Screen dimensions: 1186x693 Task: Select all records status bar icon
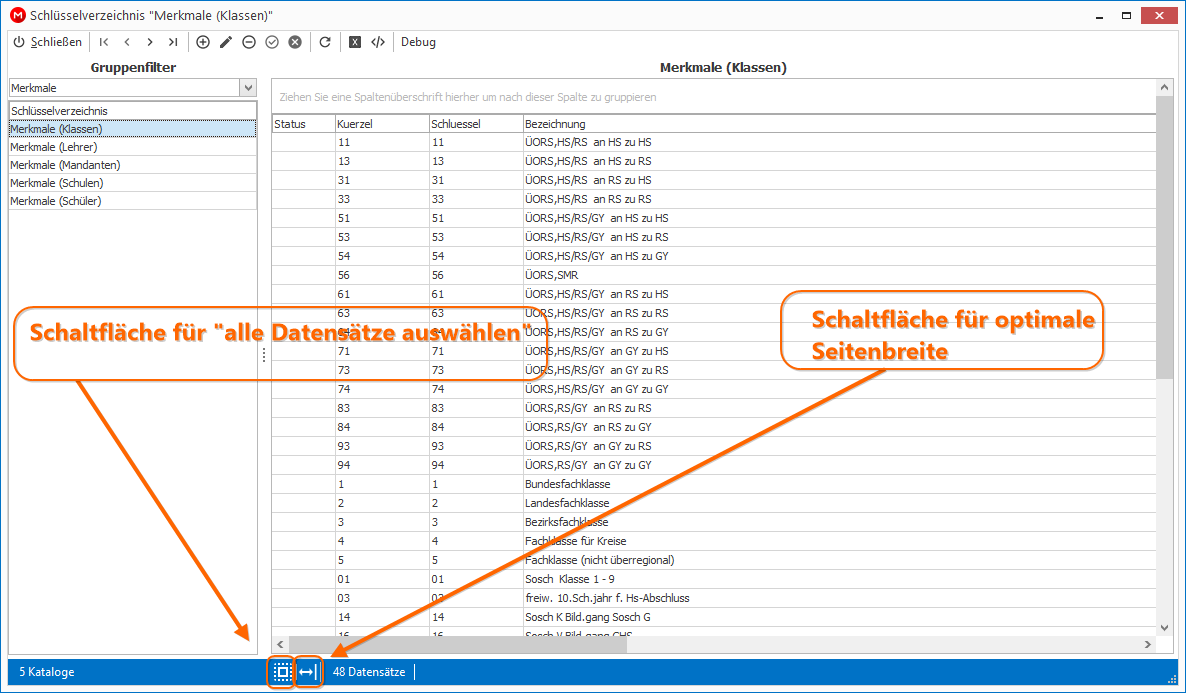click(282, 672)
